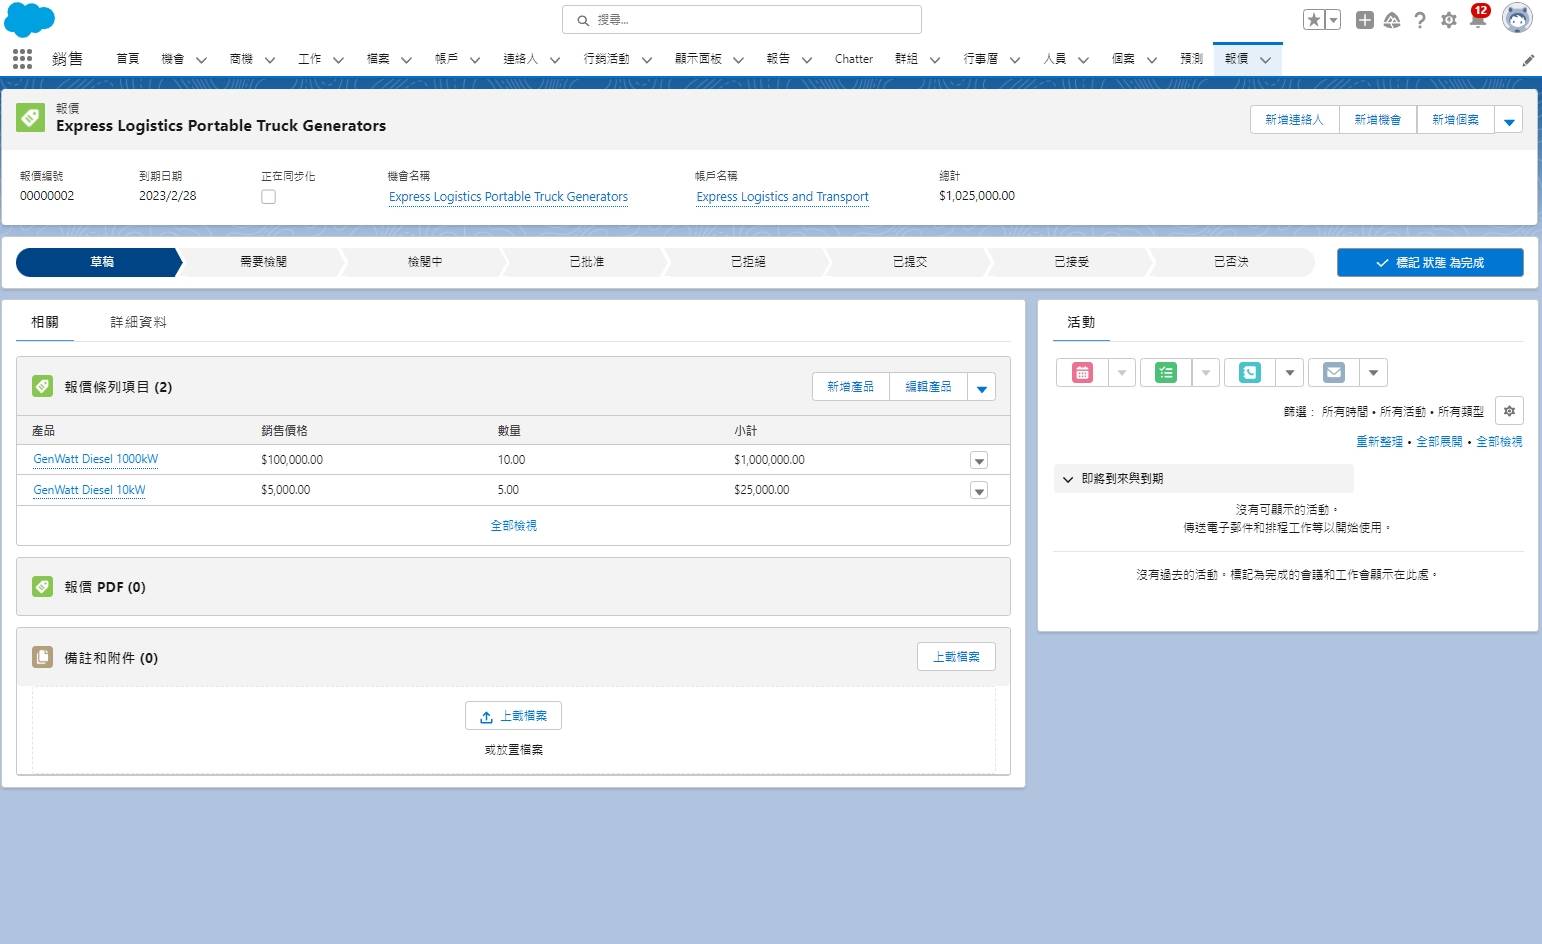1542x944 pixels.
Task: Select the 已否決 path stage
Action: click(1232, 262)
